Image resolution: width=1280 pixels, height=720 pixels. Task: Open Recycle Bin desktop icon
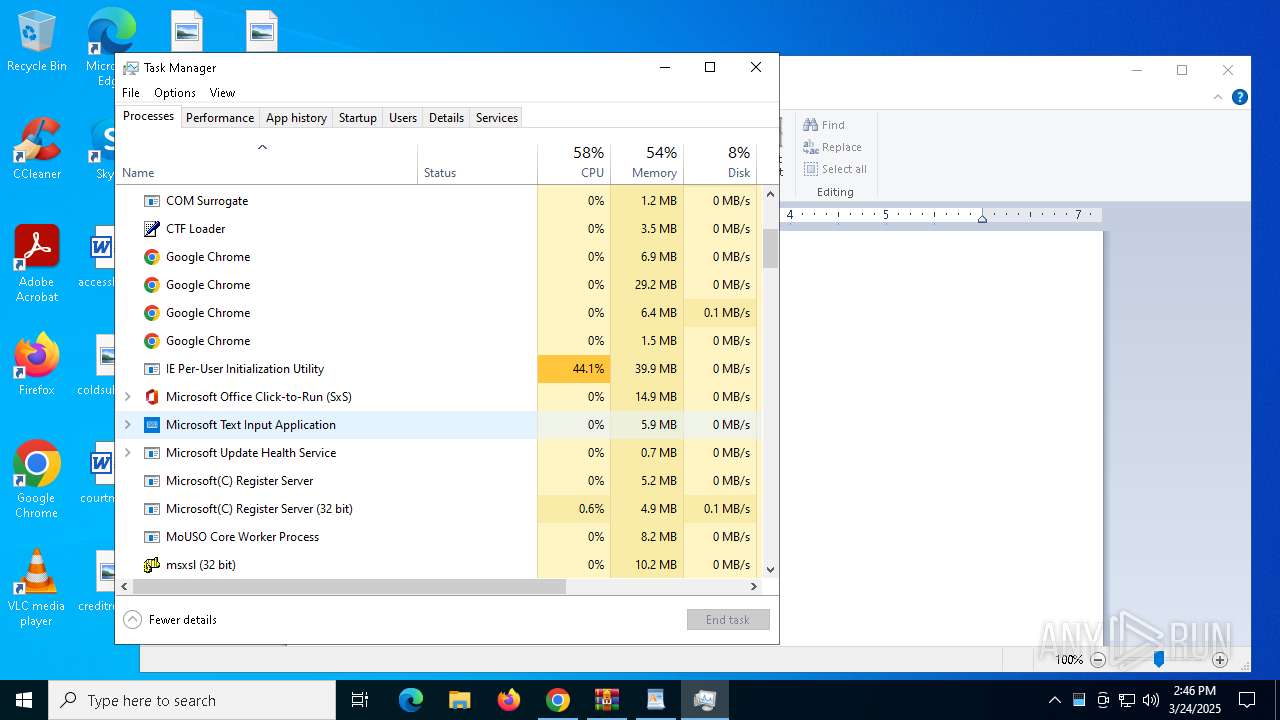[37, 42]
